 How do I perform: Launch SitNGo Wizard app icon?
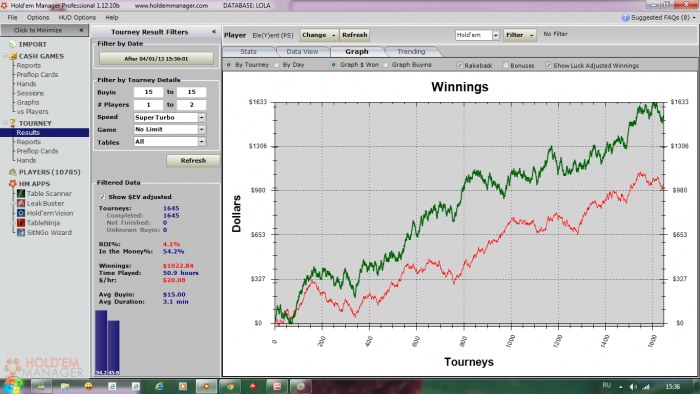21,232
